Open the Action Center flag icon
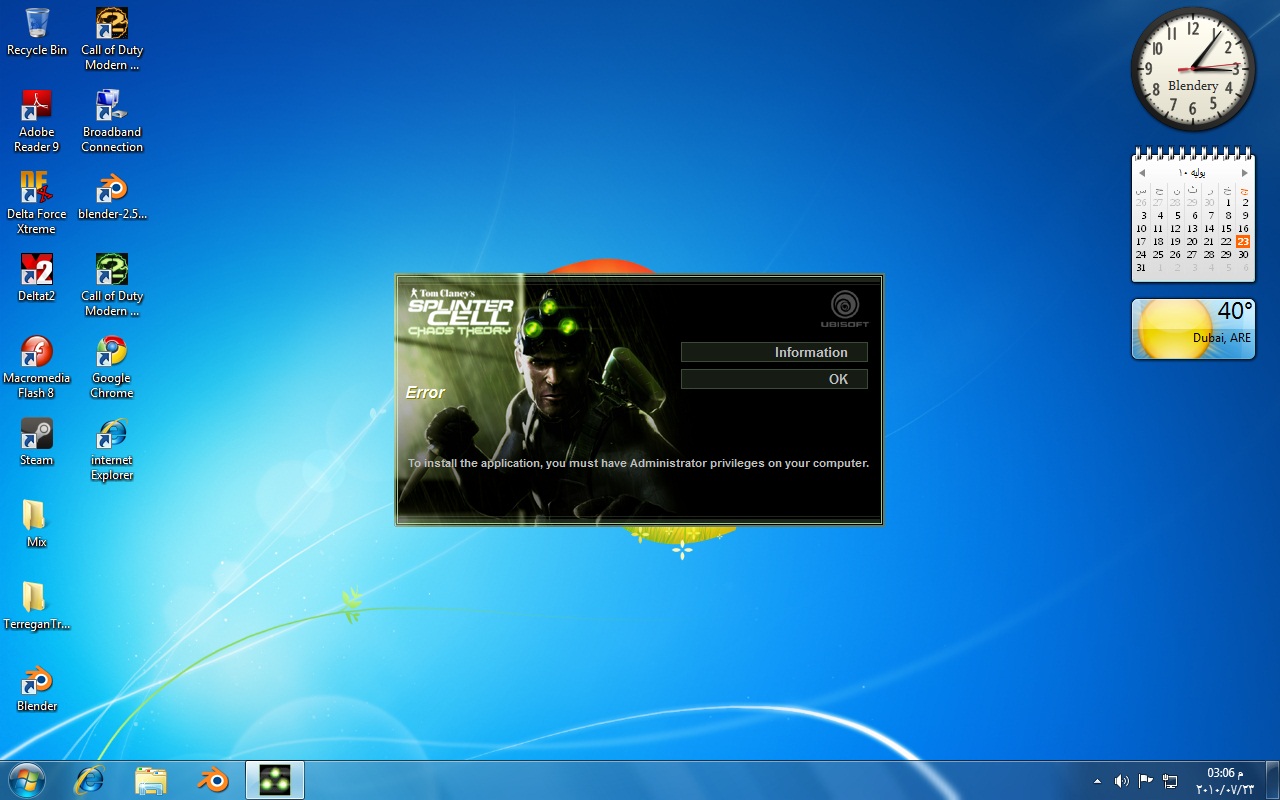The height and width of the screenshot is (800, 1280). (1145, 781)
